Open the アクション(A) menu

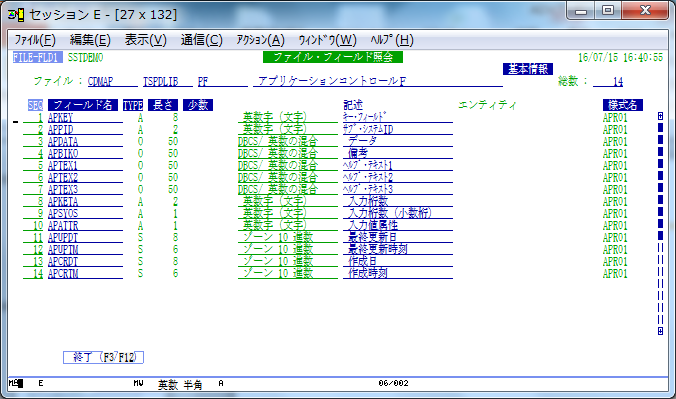(x=260, y=40)
